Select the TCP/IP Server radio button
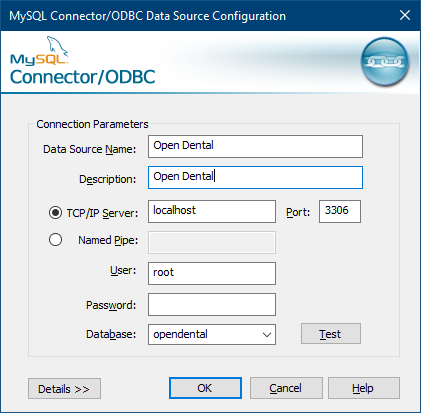421x413 pixels. 55,212
